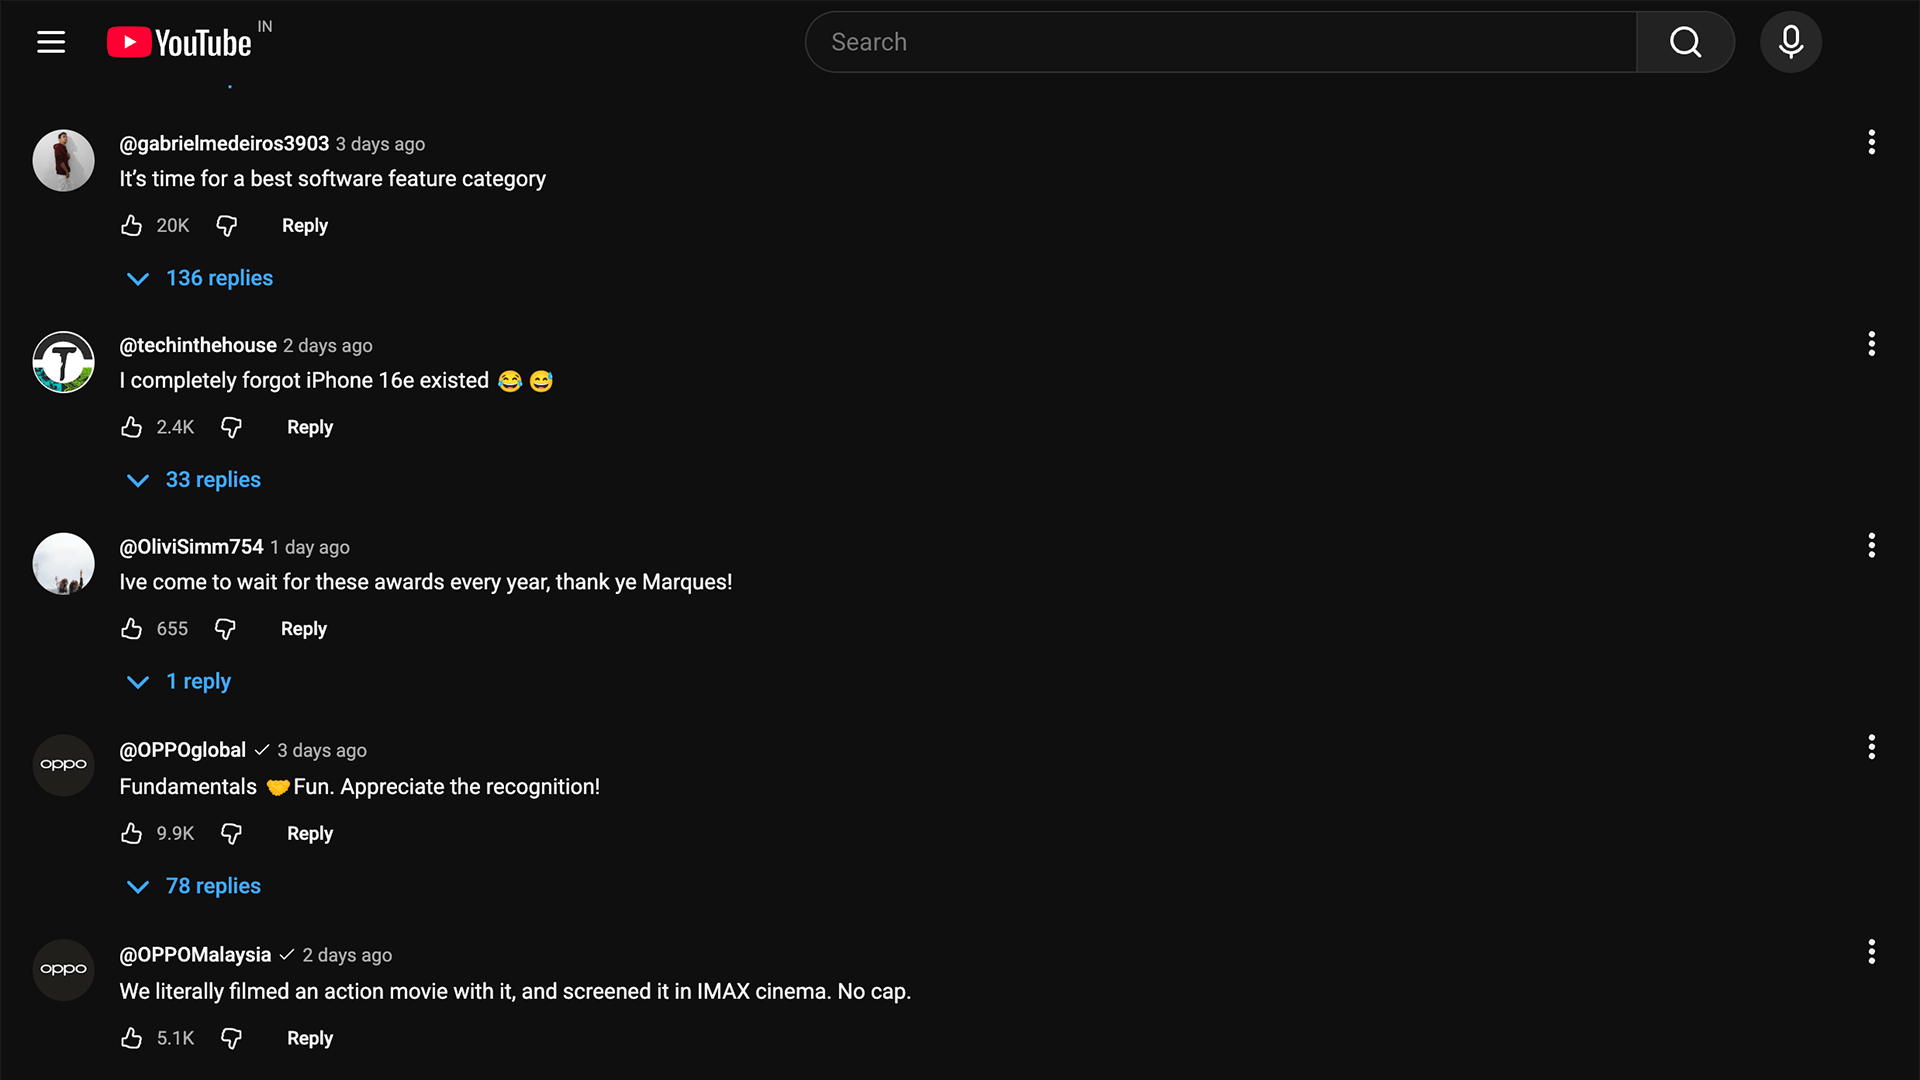Viewport: 1920px width, 1080px height.
Task: Open options menu for OPPOglobal comment
Action: point(1871,747)
